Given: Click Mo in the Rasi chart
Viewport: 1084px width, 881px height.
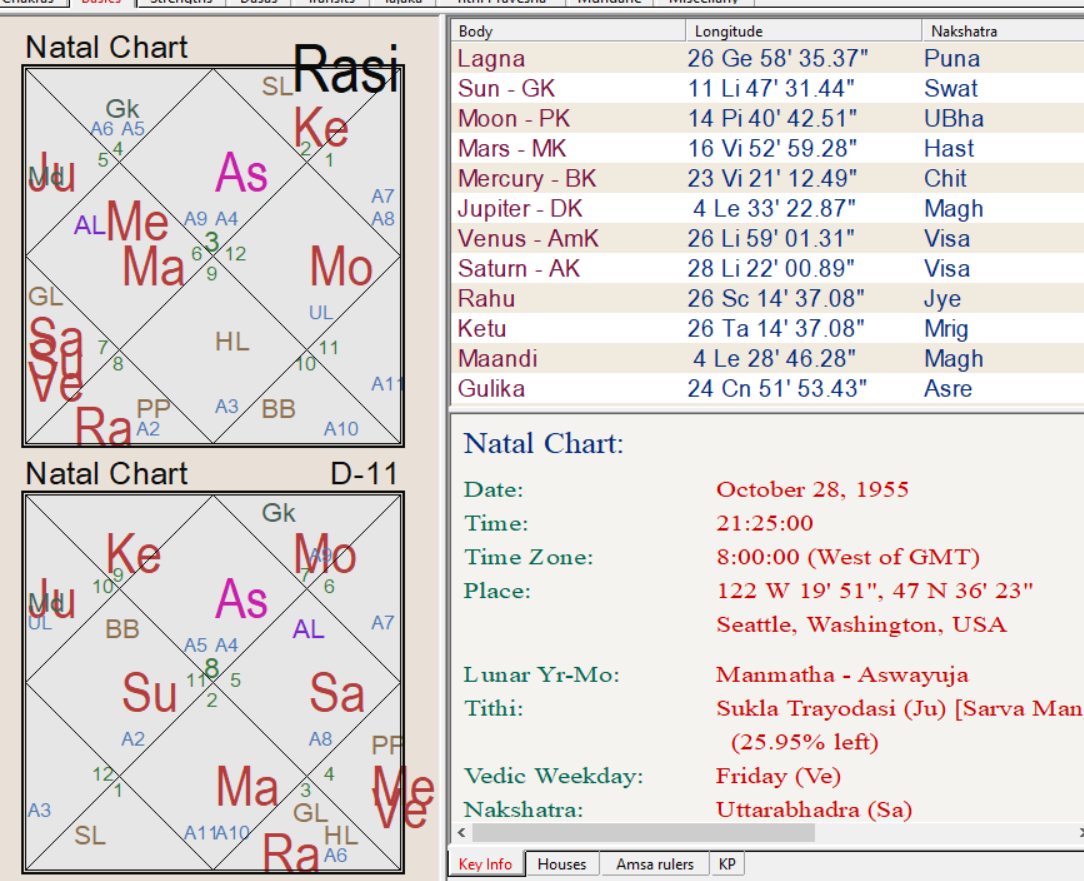Looking at the screenshot, I should pyautogui.click(x=341, y=267).
